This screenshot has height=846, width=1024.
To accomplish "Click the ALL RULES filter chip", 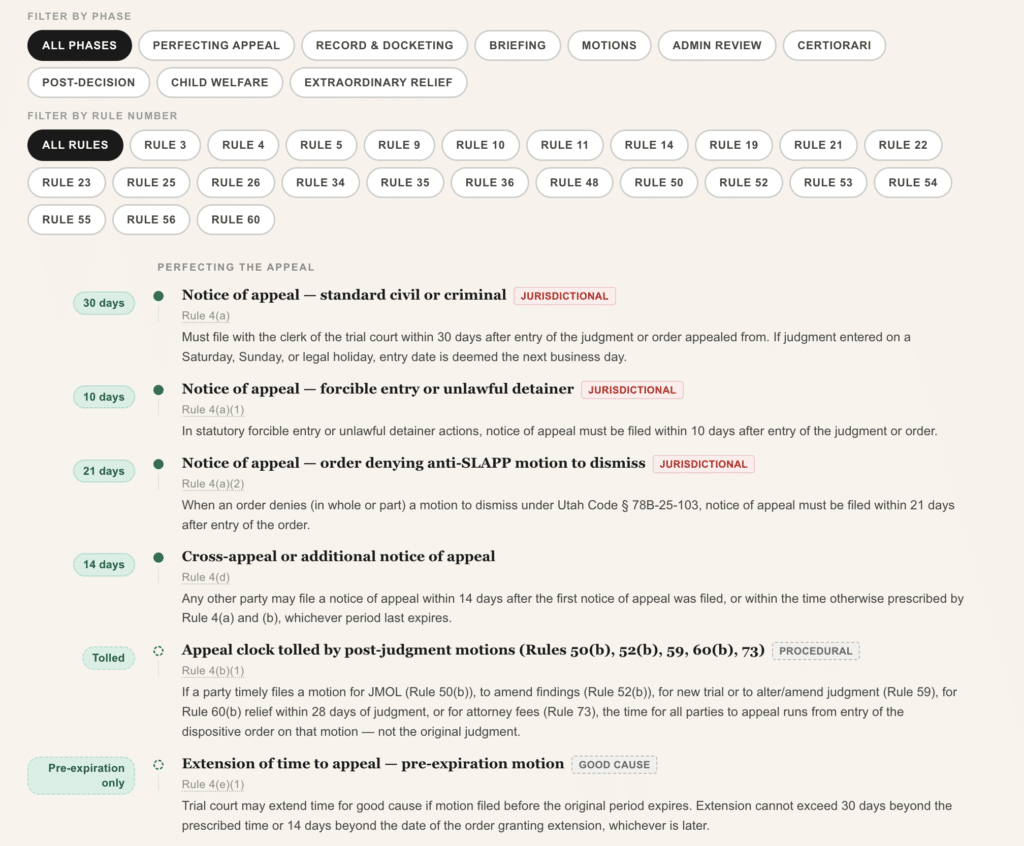I will pyautogui.click(x=74, y=144).
